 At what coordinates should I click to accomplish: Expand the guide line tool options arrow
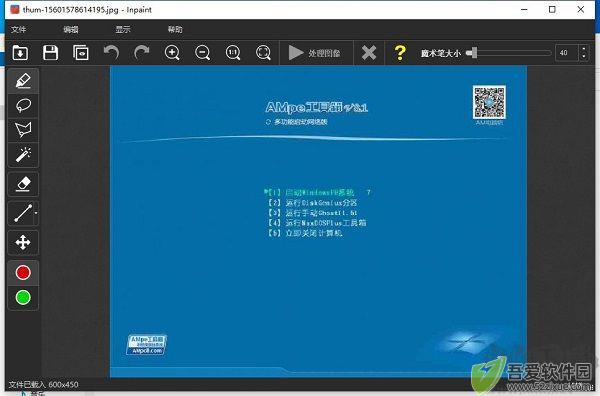(x=36, y=213)
